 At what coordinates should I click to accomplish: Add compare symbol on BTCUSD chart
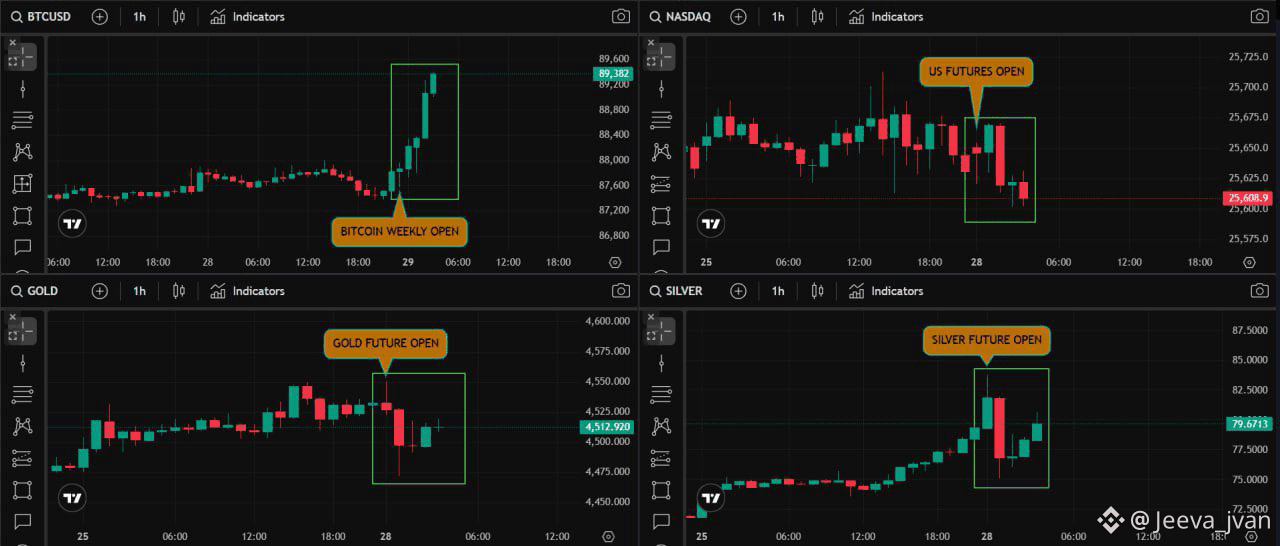[99, 17]
